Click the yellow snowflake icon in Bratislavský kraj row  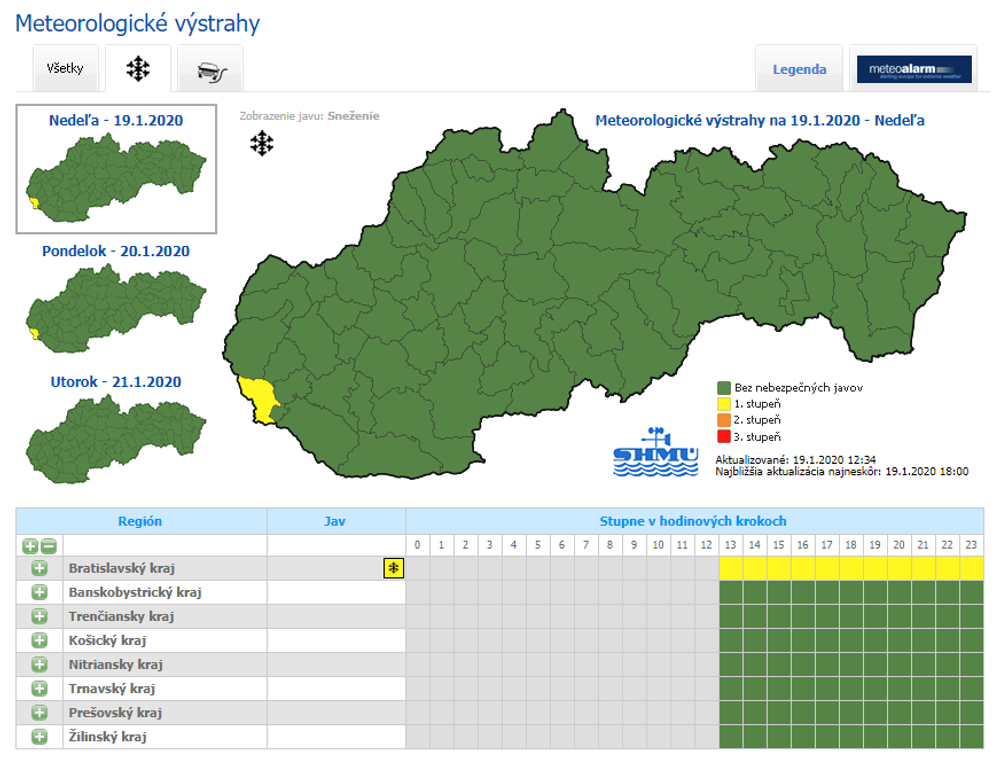click(394, 568)
